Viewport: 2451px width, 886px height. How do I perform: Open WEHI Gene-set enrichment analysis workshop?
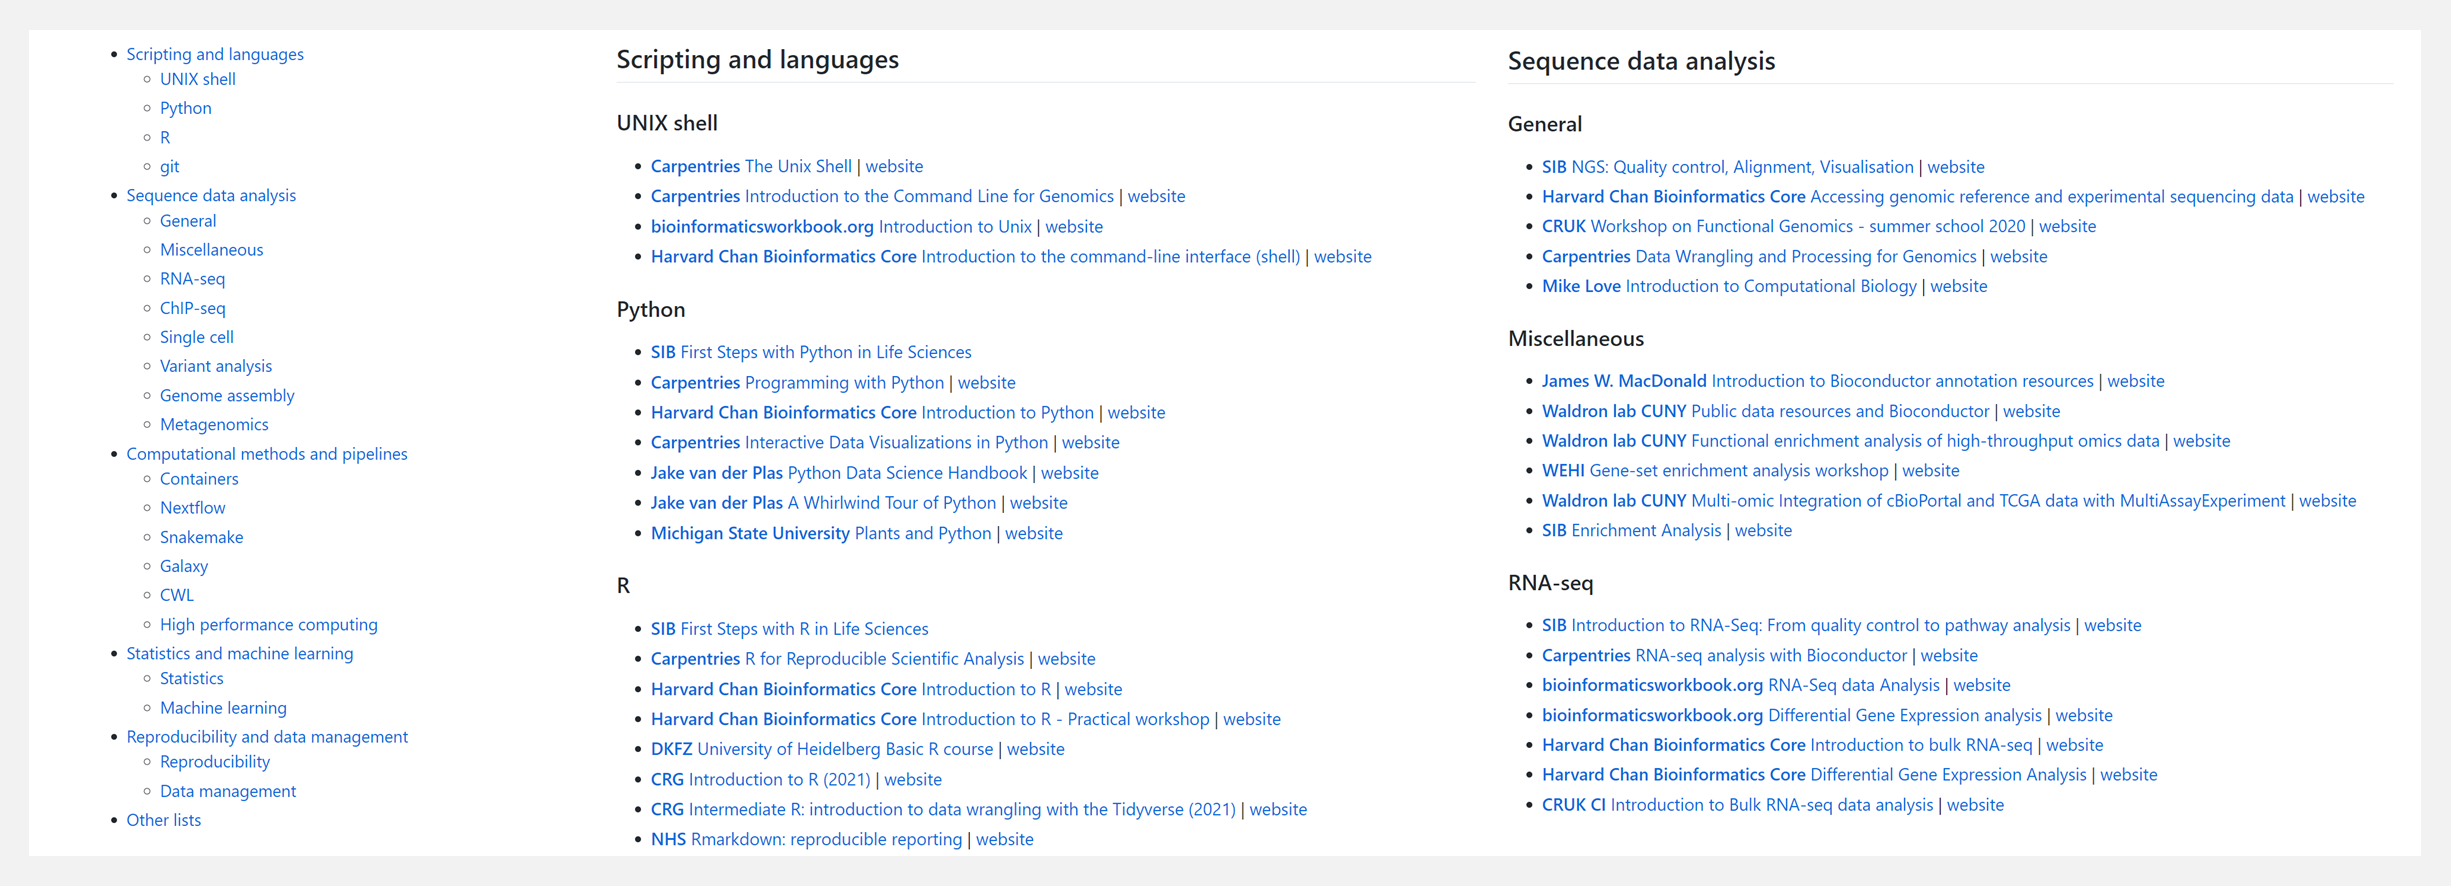pyautogui.click(x=1715, y=470)
